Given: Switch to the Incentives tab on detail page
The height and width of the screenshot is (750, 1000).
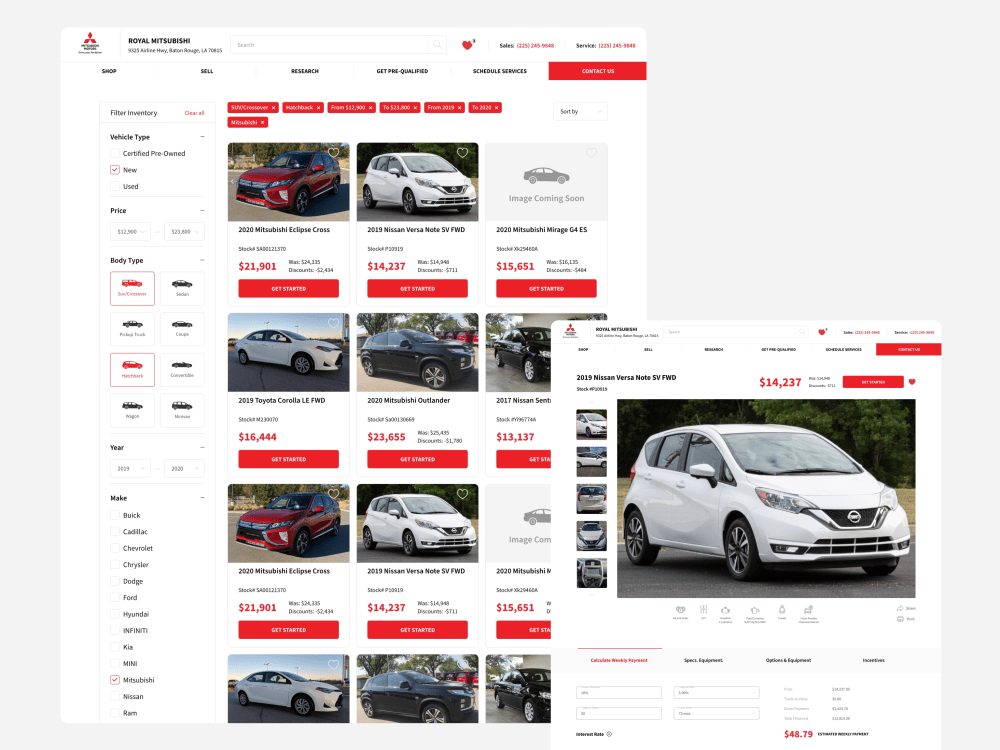Looking at the screenshot, I should pos(873,660).
